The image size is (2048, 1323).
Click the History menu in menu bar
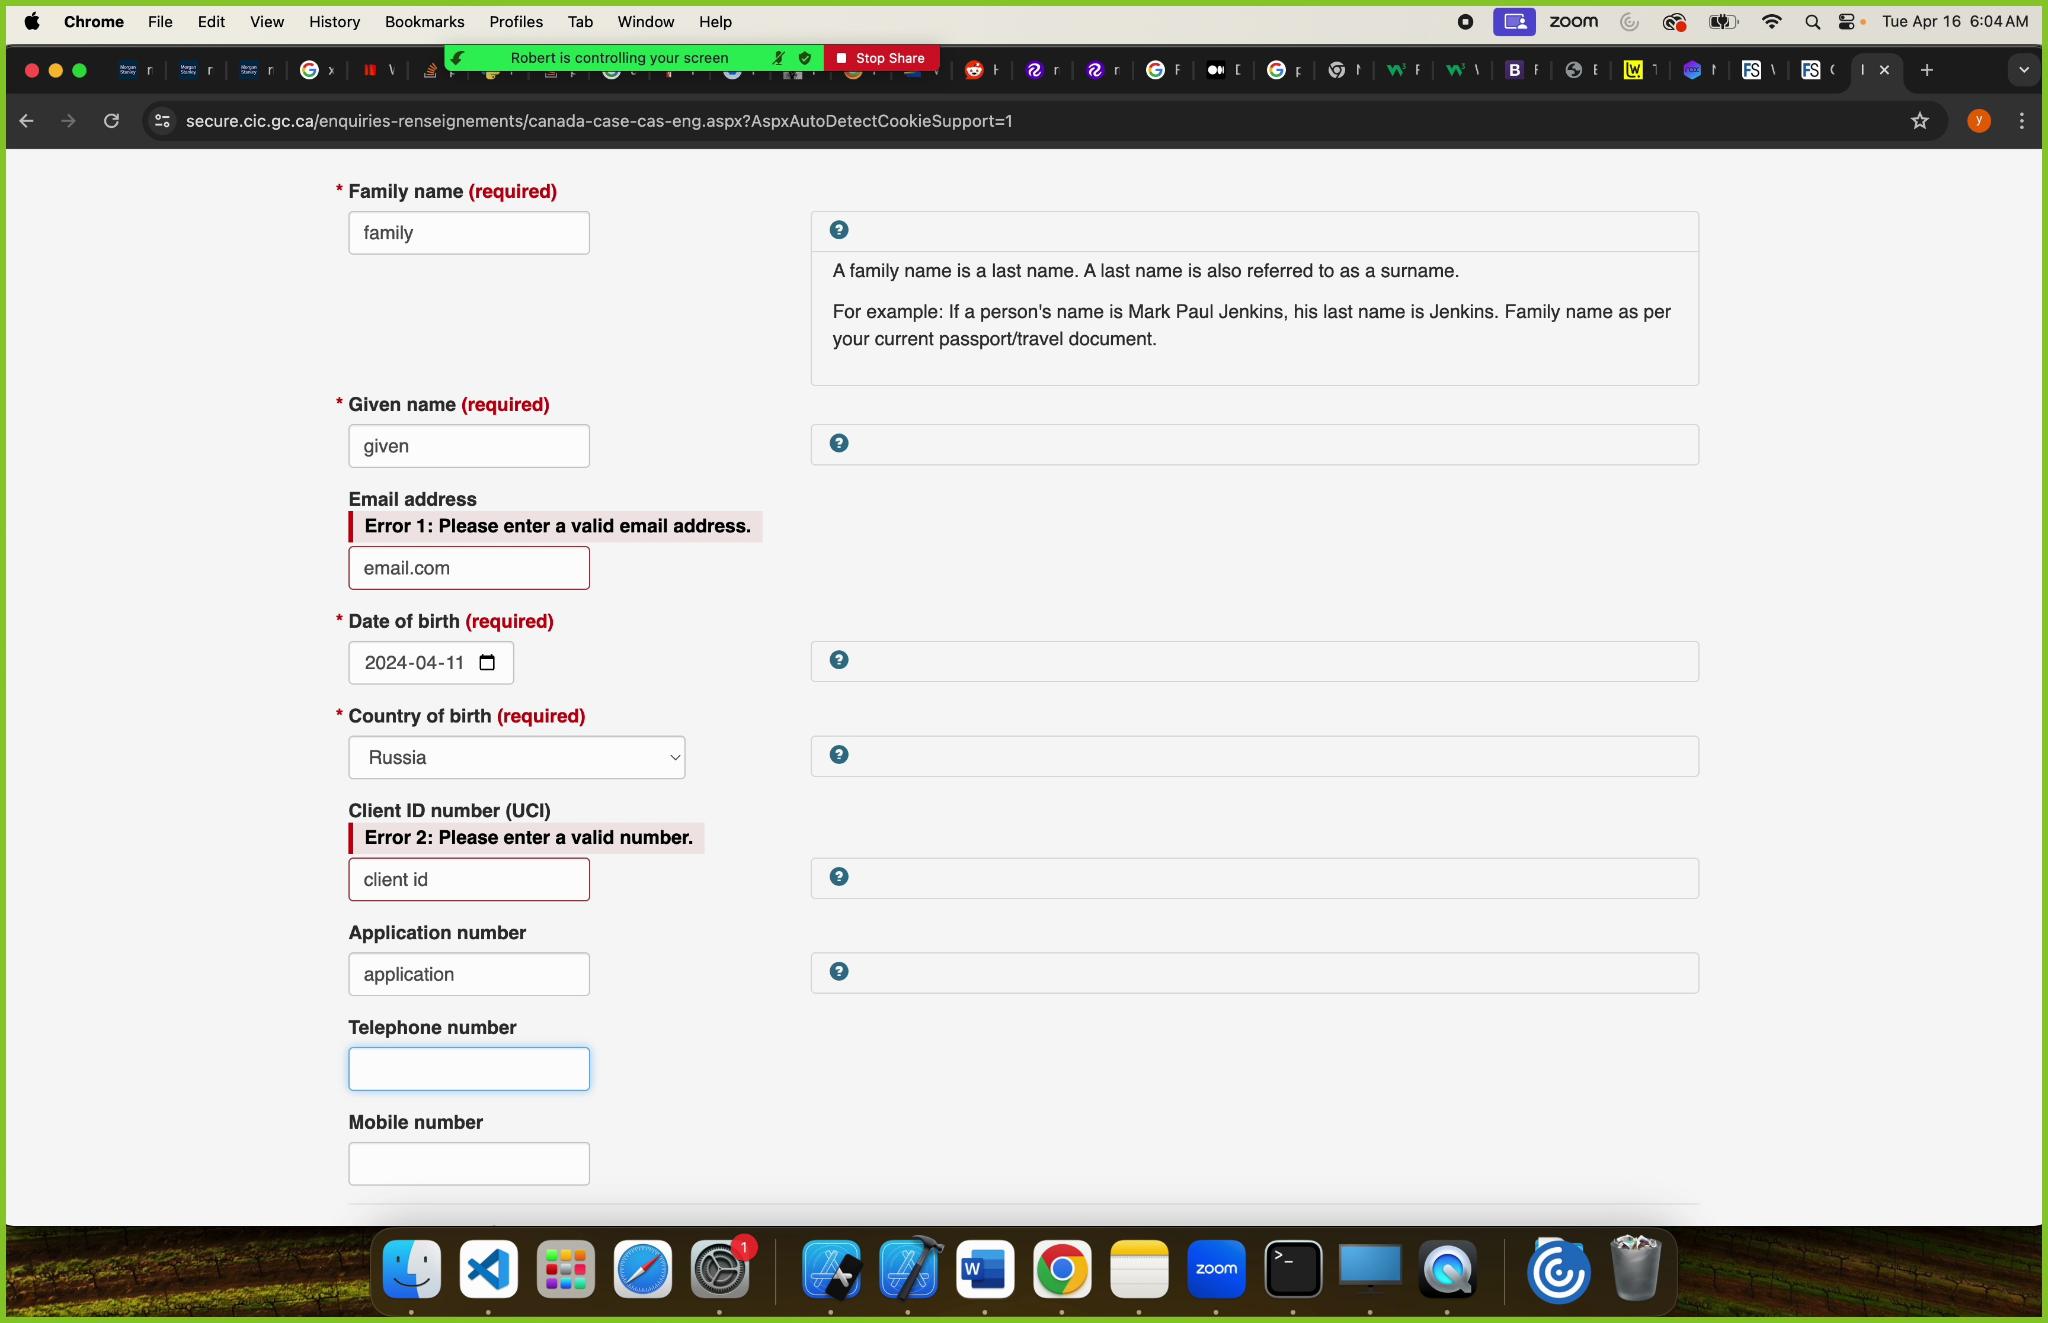pyautogui.click(x=333, y=21)
